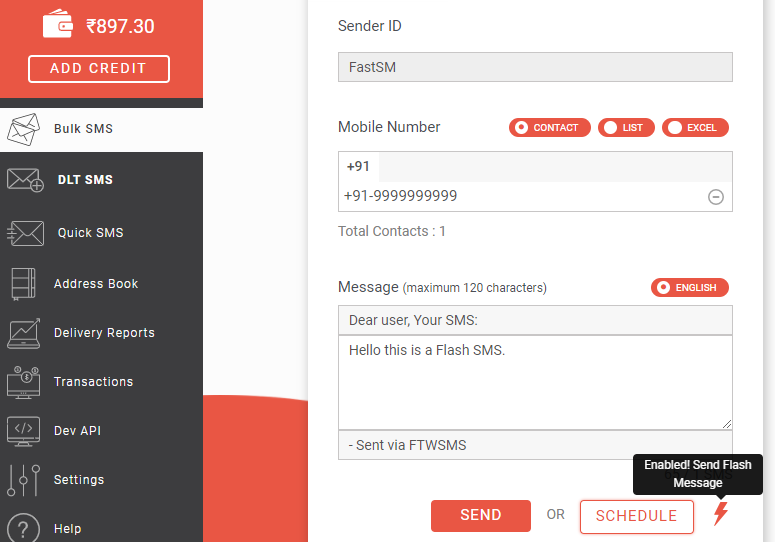777x542 pixels.
Task: Open Bulk SMS envelope icon
Action: [x=23, y=129]
